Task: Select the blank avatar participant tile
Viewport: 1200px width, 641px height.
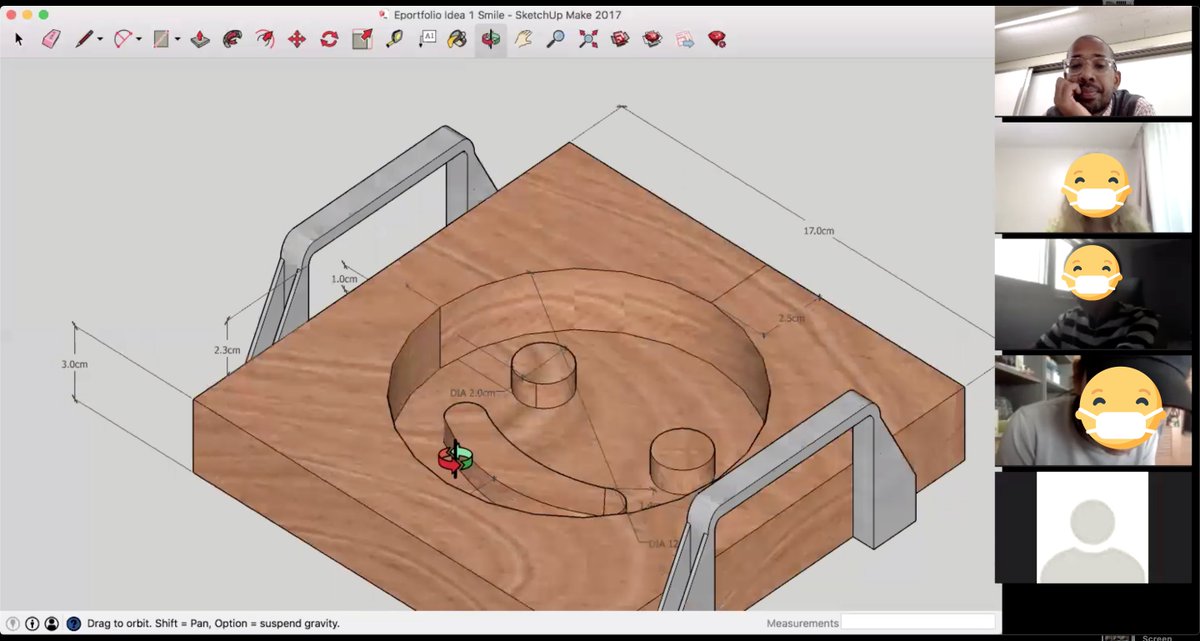Action: pos(1092,527)
